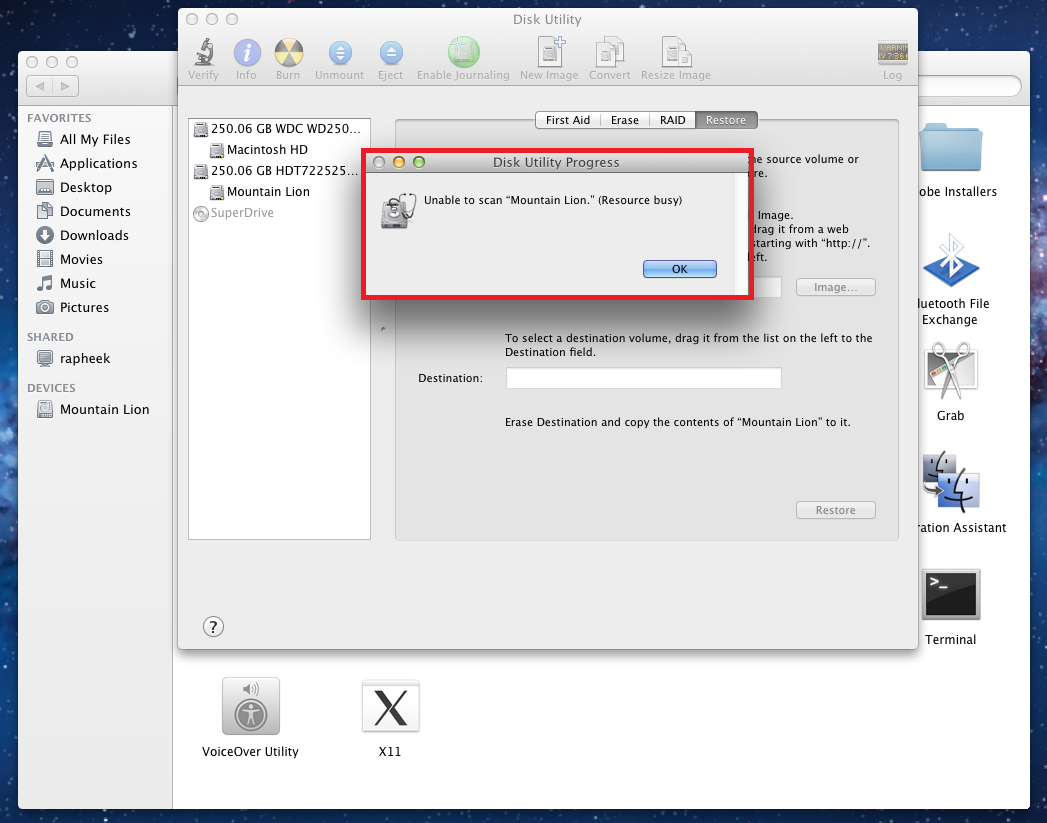Open Documents in Finder sidebar

(83, 212)
